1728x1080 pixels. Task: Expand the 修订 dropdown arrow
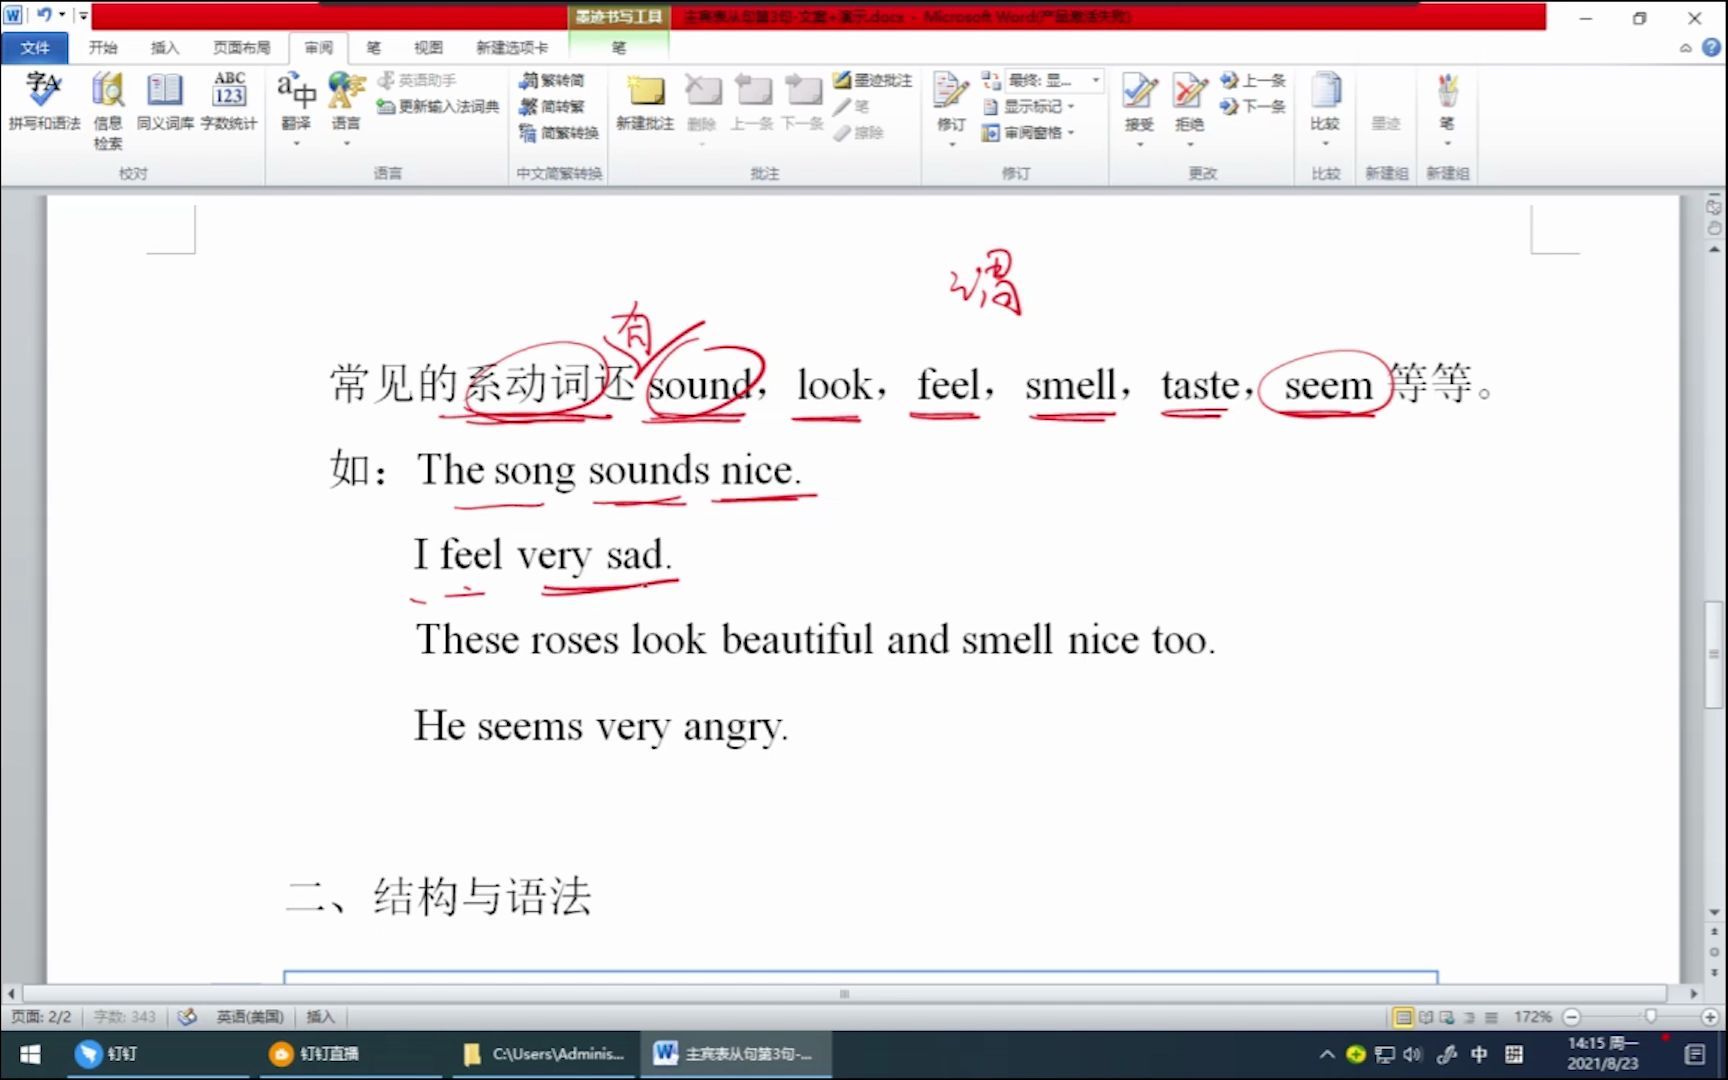coord(951,144)
